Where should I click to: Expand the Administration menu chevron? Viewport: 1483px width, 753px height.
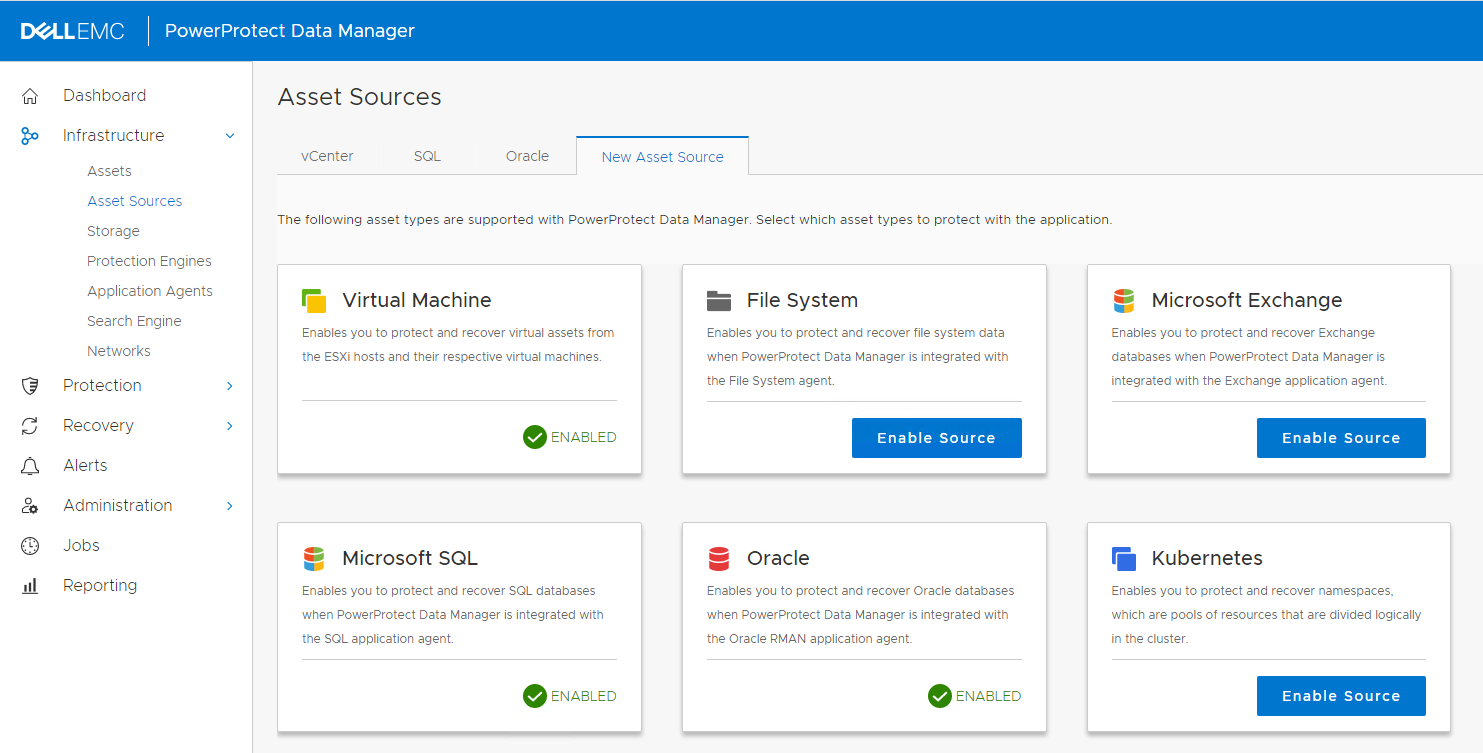point(230,506)
